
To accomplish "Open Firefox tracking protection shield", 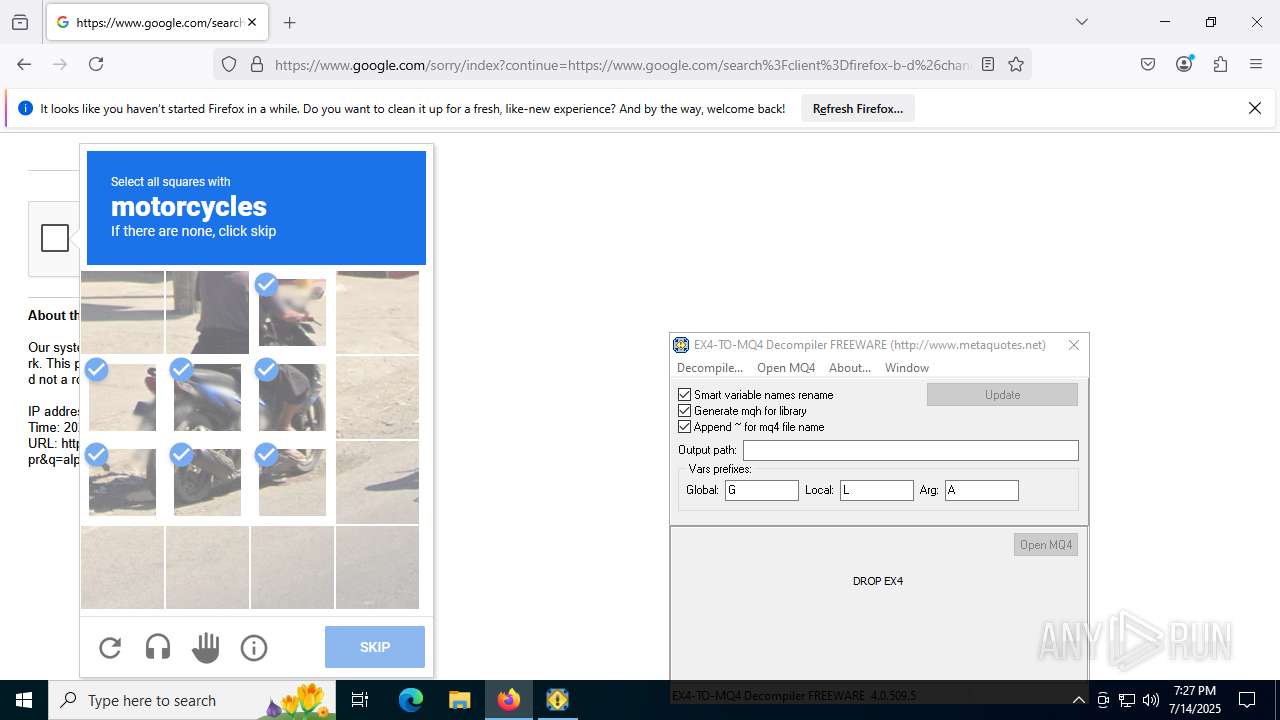I will tap(229, 64).
